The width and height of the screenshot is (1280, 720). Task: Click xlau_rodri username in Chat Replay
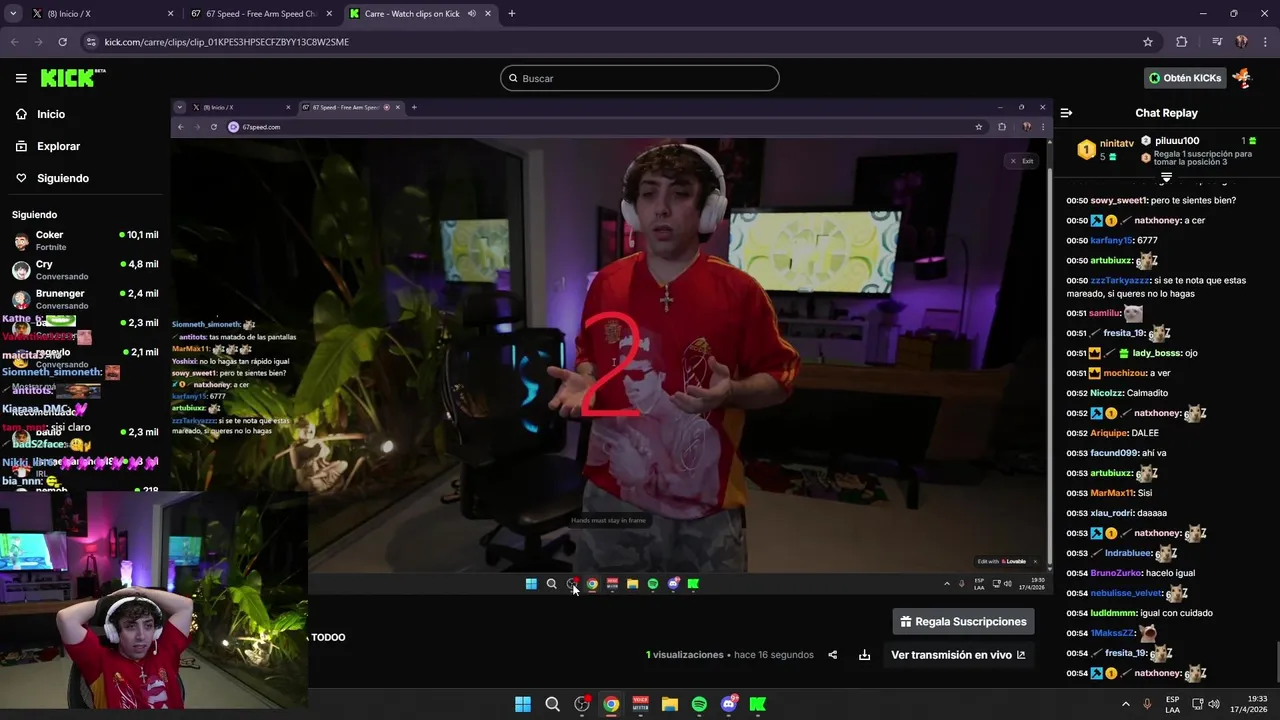click(1113, 513)
